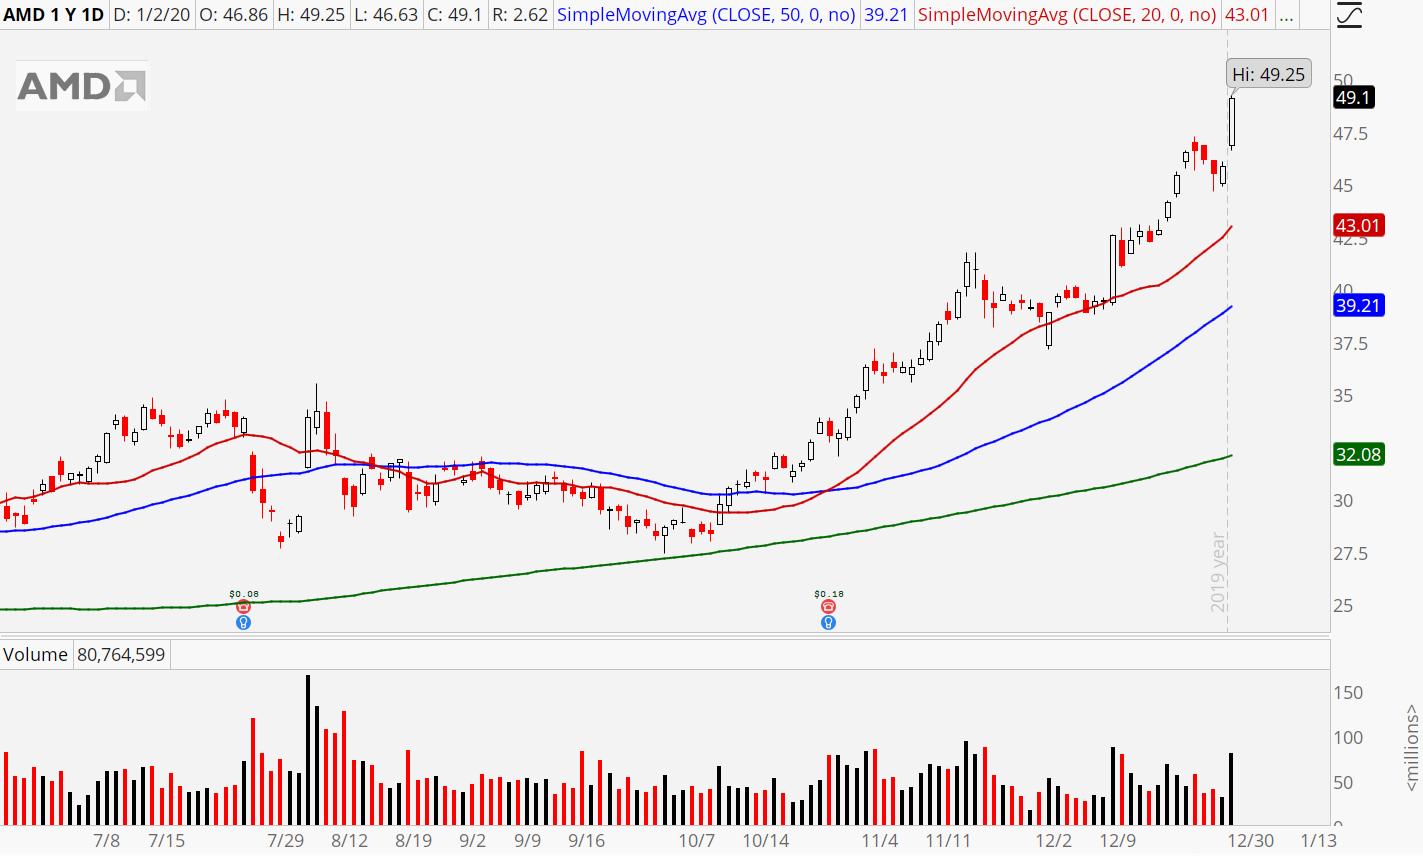
Task: Click the 1/13 date on the time axis
Action: [1319, 840]
